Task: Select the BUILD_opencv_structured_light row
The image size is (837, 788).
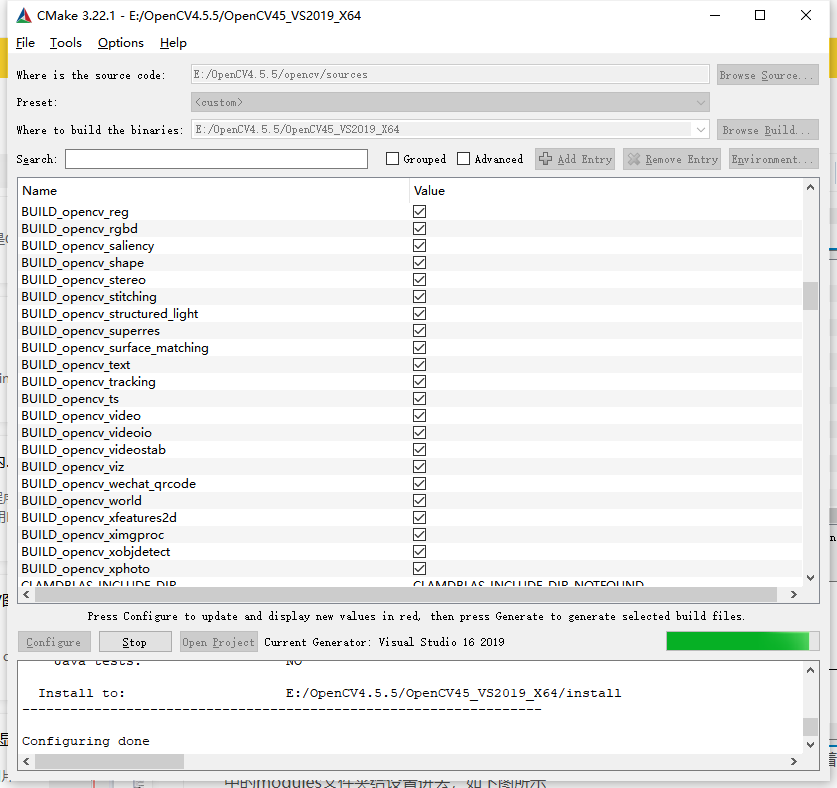Action: 410,313
